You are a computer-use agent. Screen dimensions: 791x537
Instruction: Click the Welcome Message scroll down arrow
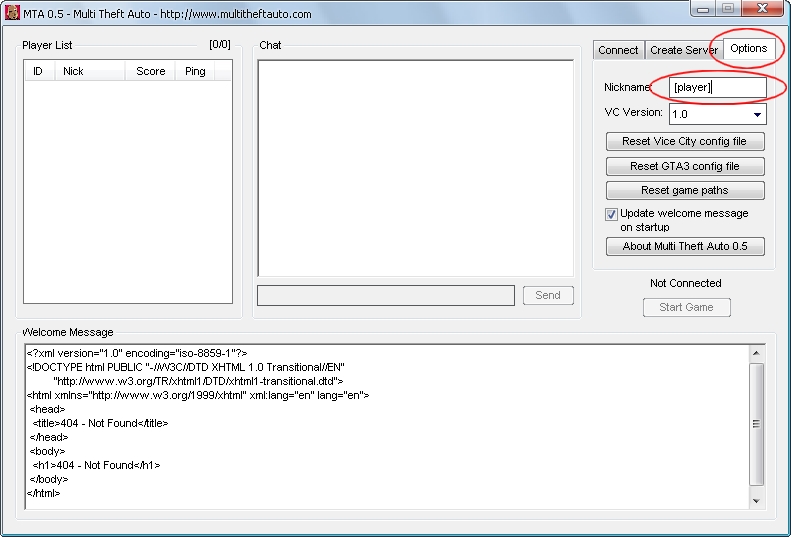click(756, 501)
